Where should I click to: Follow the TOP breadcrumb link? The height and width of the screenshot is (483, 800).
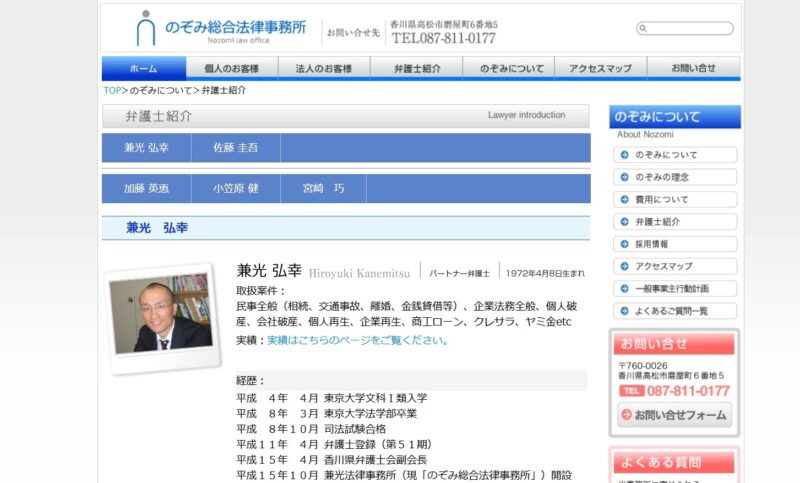[x=112, y=90]
